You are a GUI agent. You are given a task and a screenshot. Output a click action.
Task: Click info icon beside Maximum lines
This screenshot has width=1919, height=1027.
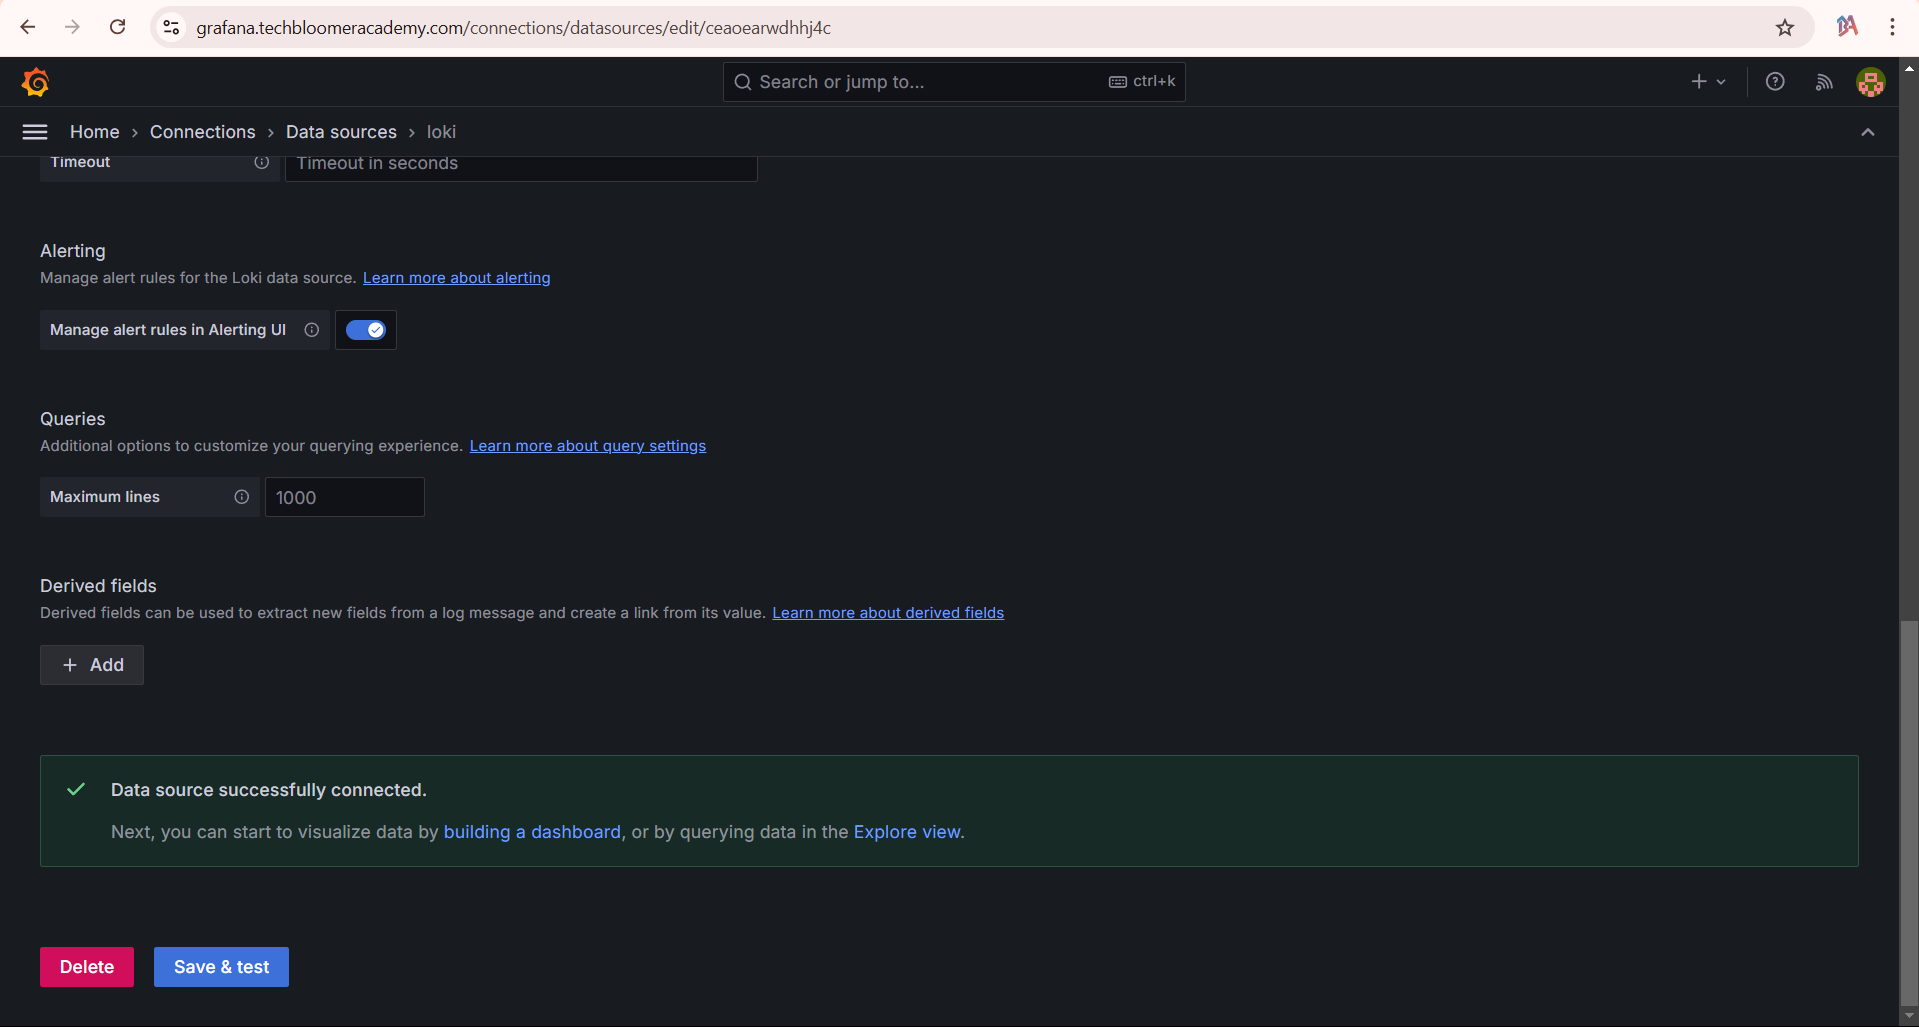pos(241,497)
